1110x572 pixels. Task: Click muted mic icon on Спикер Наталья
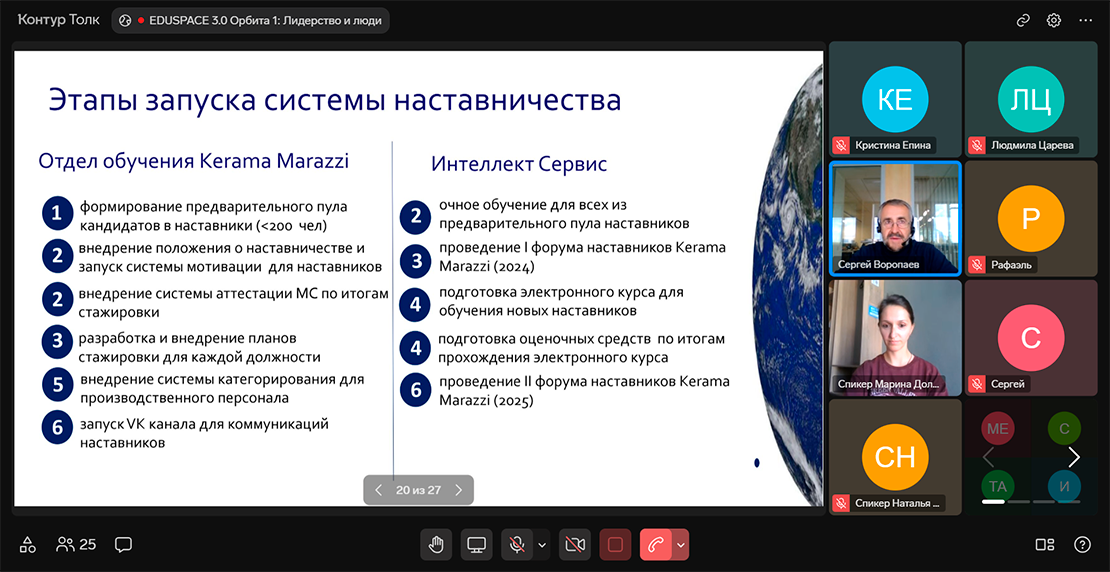coord(841,503)
